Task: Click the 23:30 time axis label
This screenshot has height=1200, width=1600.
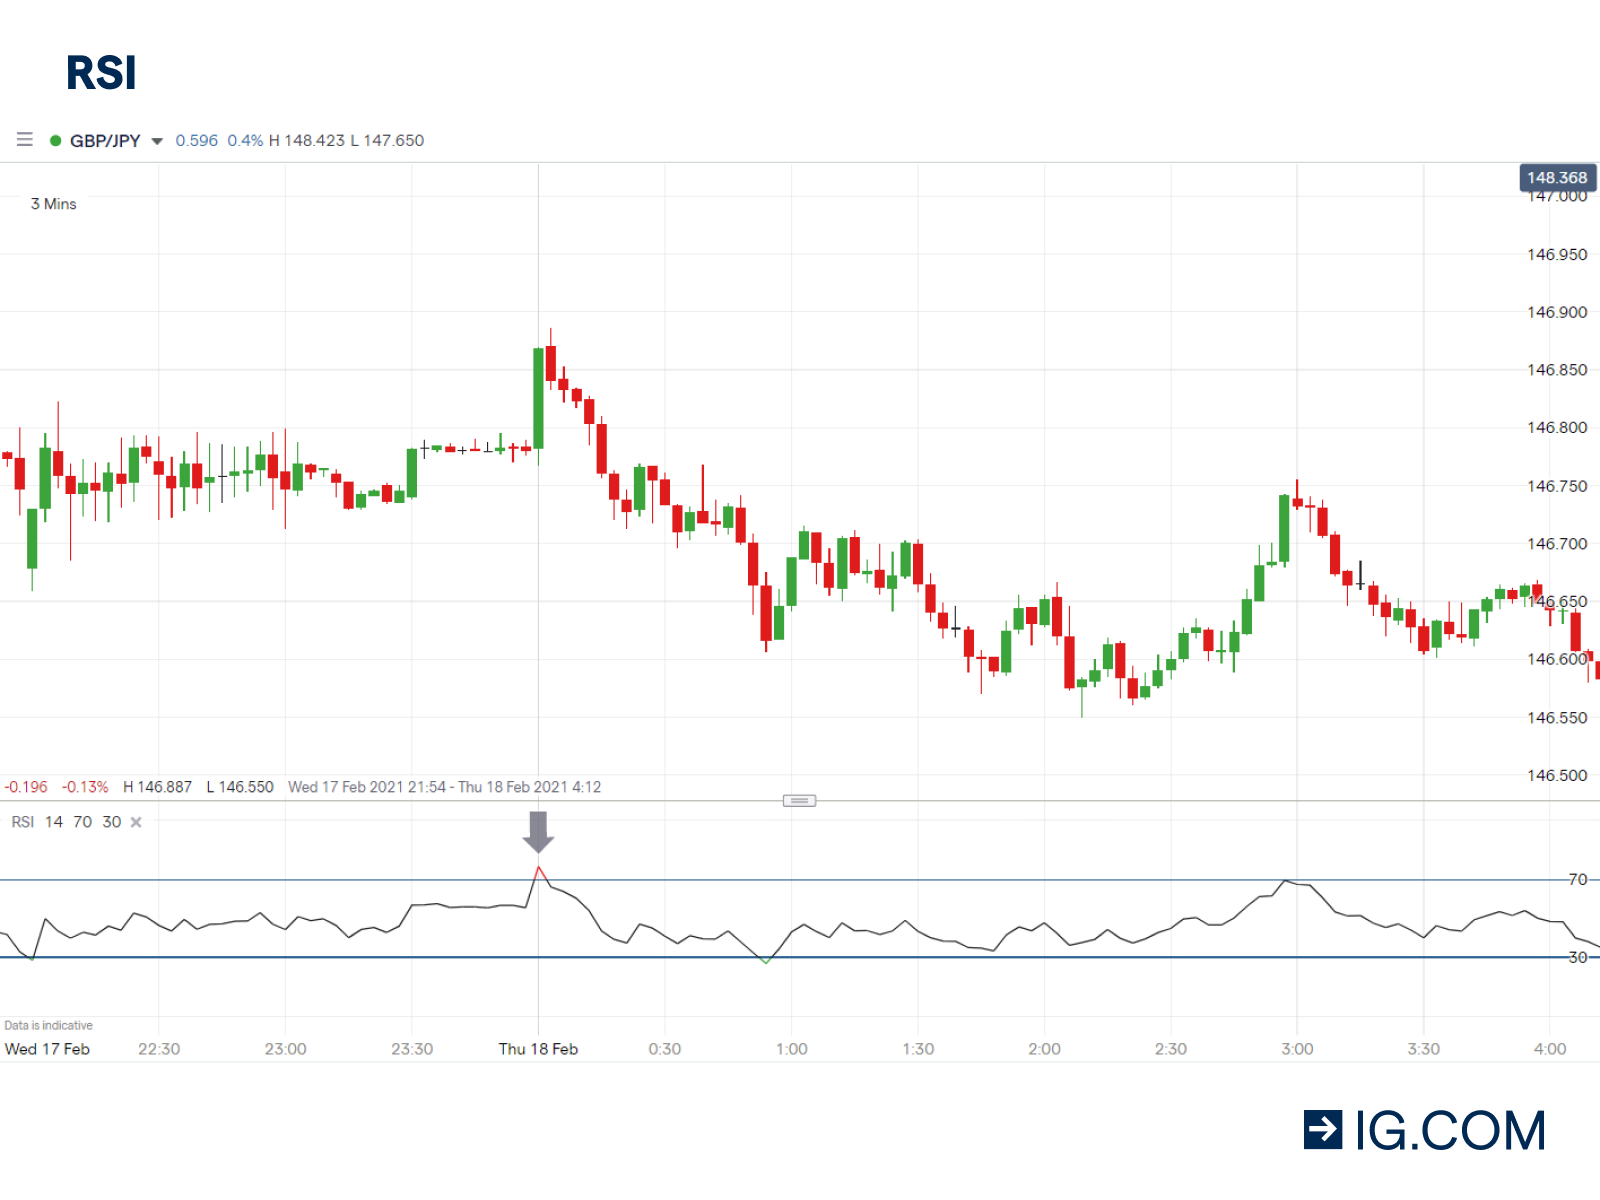Action: (x=412, y=1049)
